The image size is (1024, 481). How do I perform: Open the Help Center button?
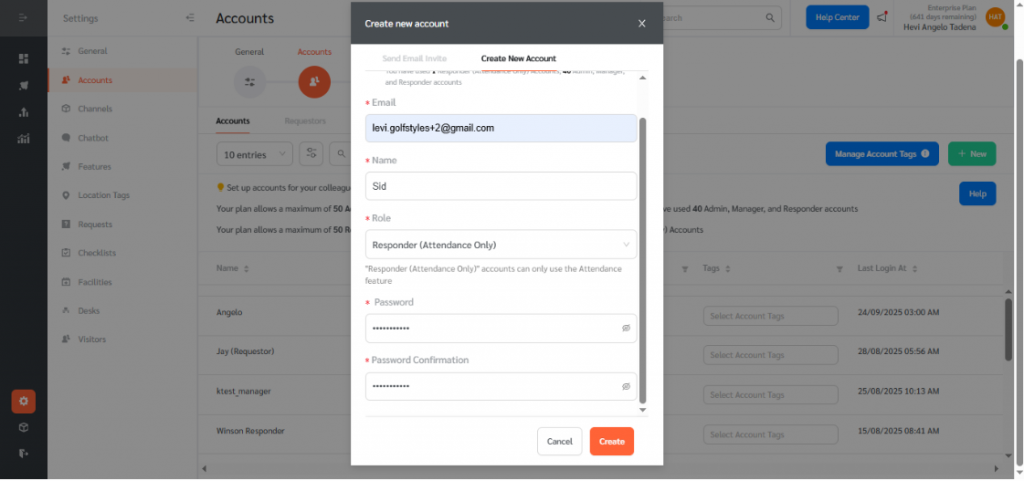click(x=837, y=17)
